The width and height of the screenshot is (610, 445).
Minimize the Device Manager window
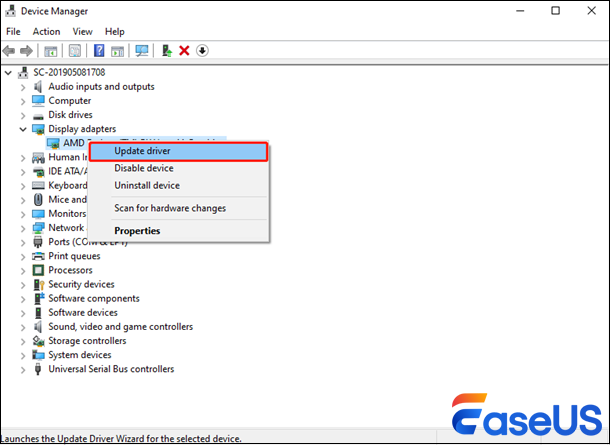520,11
